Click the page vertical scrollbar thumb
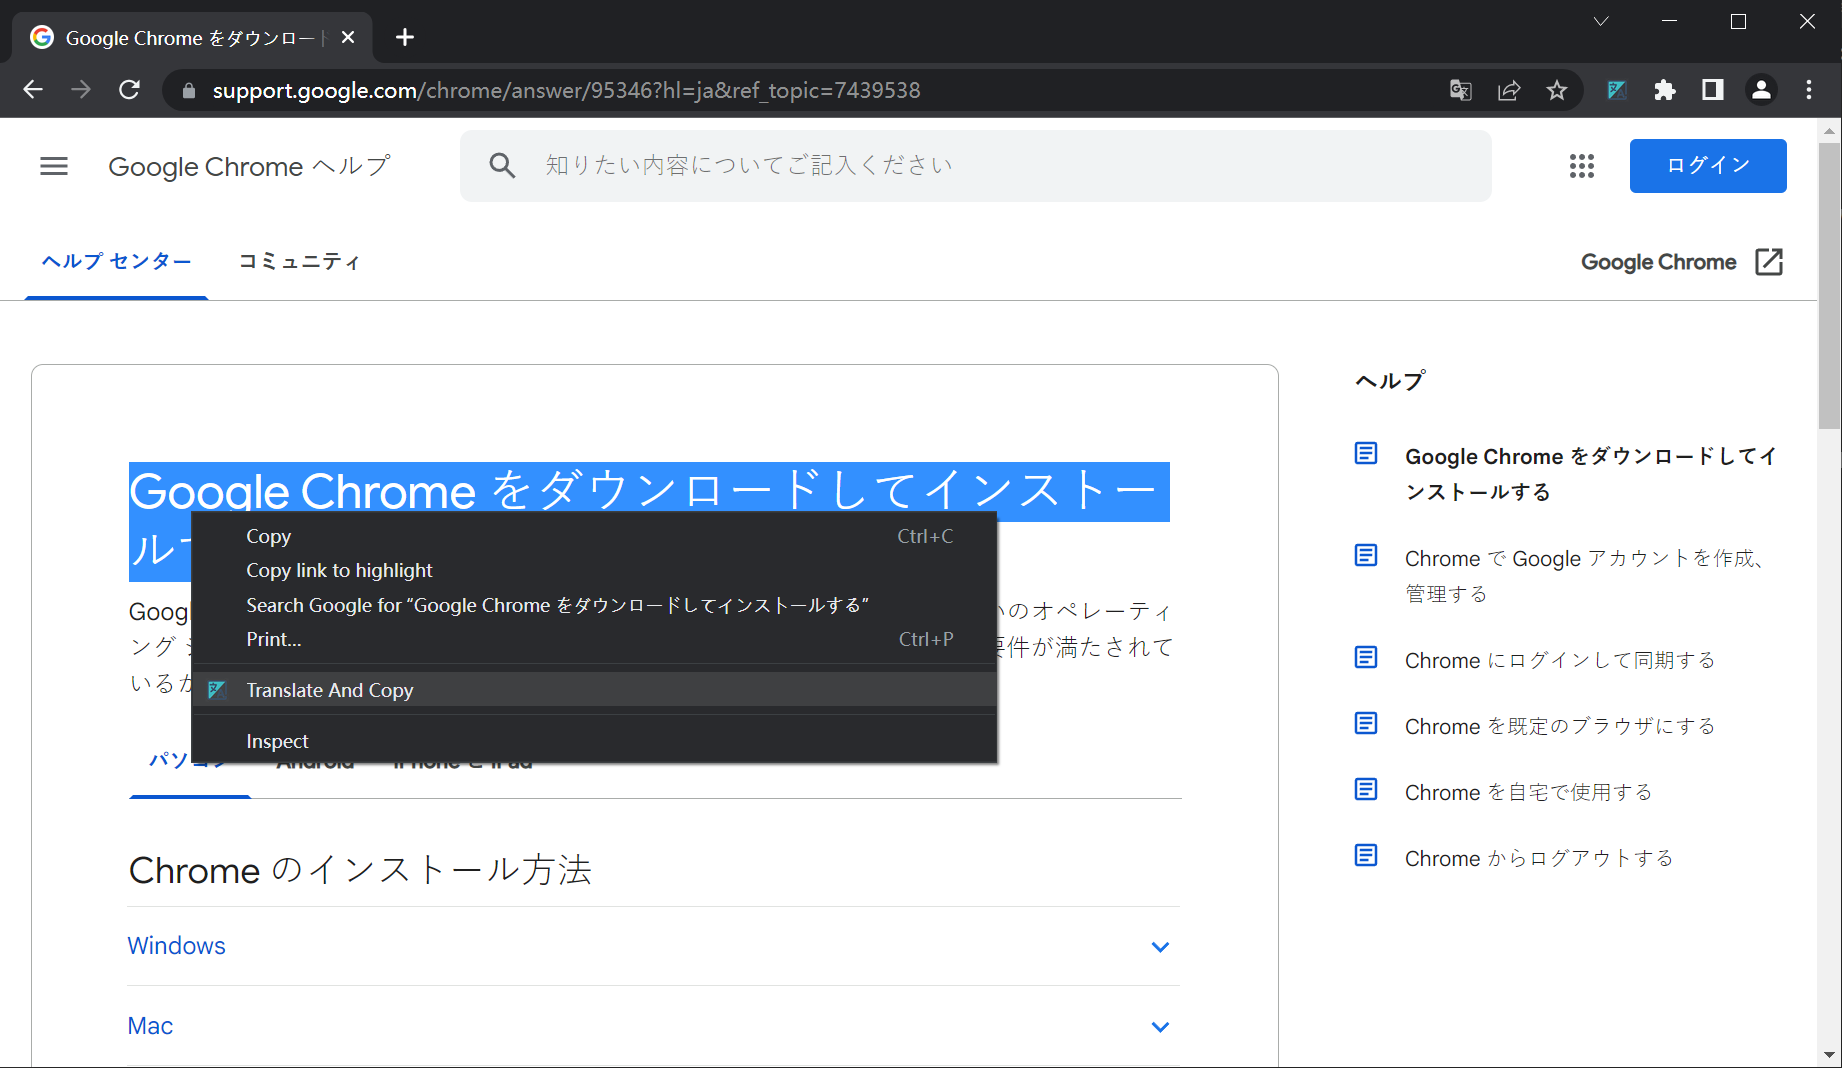The image size is (1842, 1068). [1829, 285]
